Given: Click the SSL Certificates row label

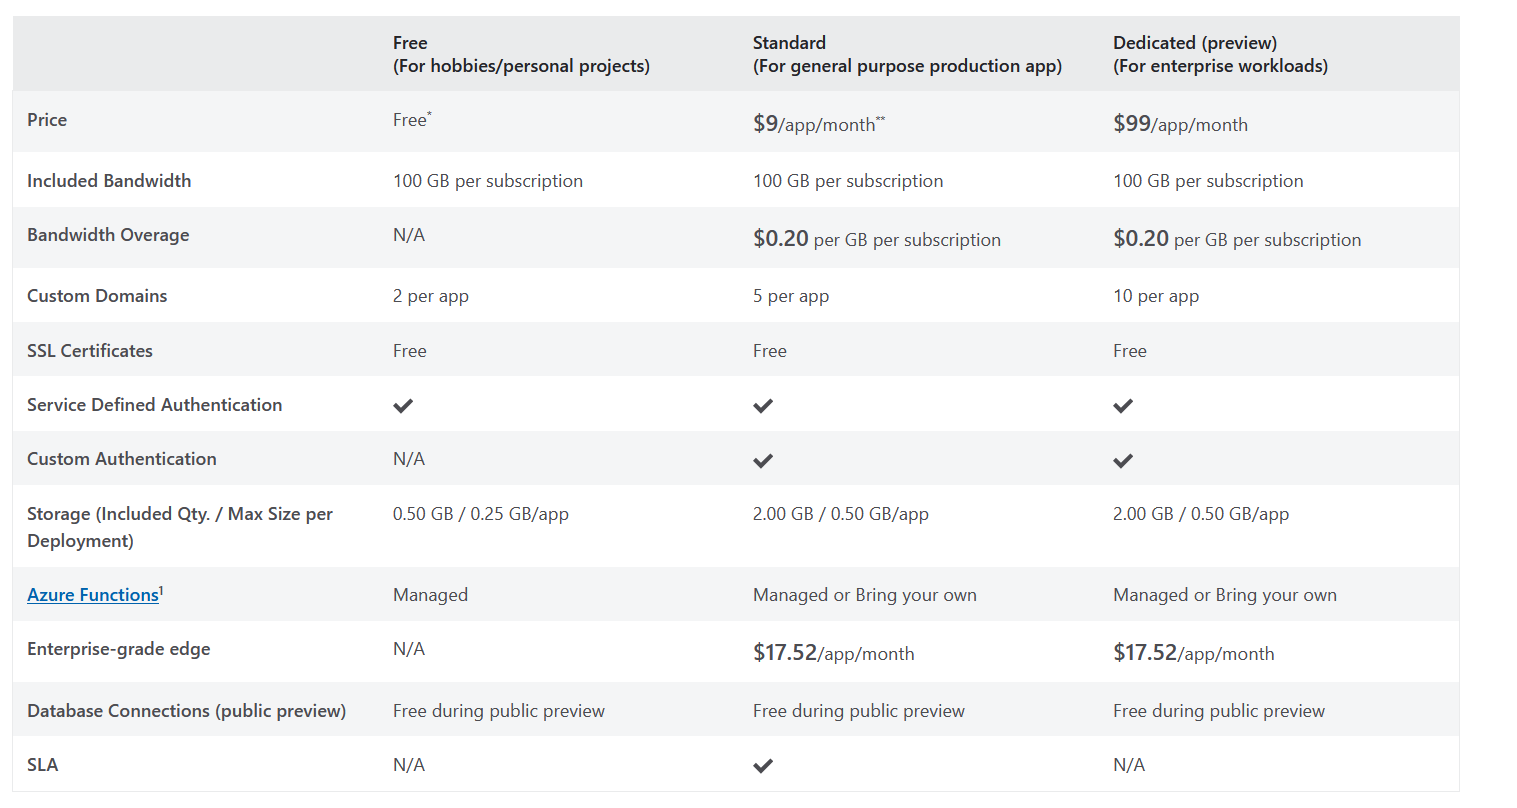Looking at the screenshot, I should tap(90, 351).
